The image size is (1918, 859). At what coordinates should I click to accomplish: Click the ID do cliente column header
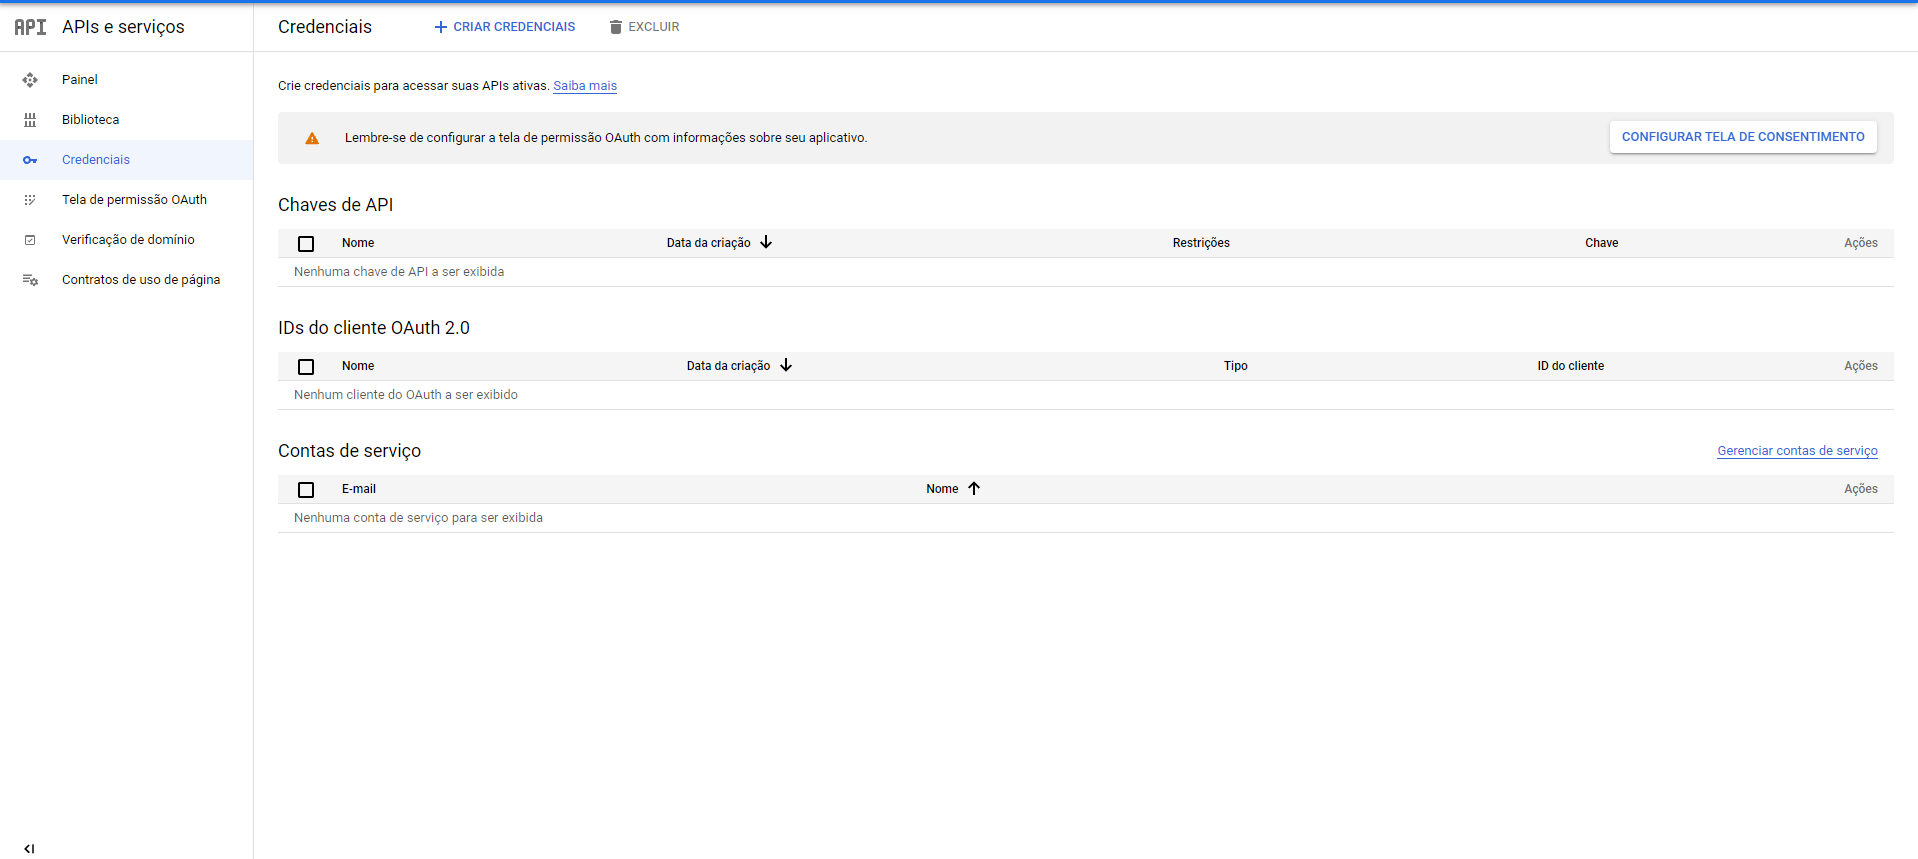click(1571, 366)
